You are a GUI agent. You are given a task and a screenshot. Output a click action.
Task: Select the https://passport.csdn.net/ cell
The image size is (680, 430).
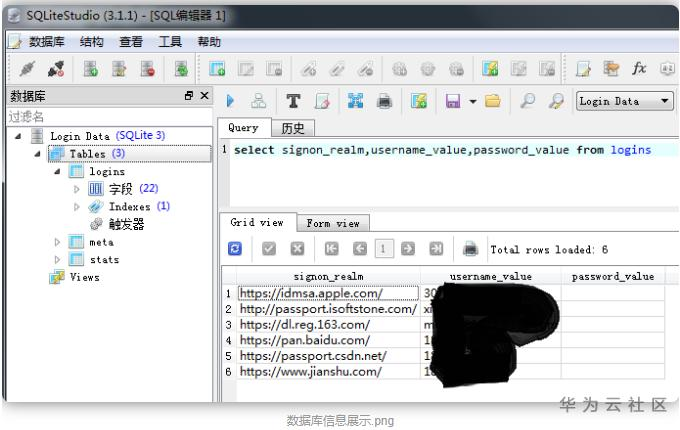328,356
